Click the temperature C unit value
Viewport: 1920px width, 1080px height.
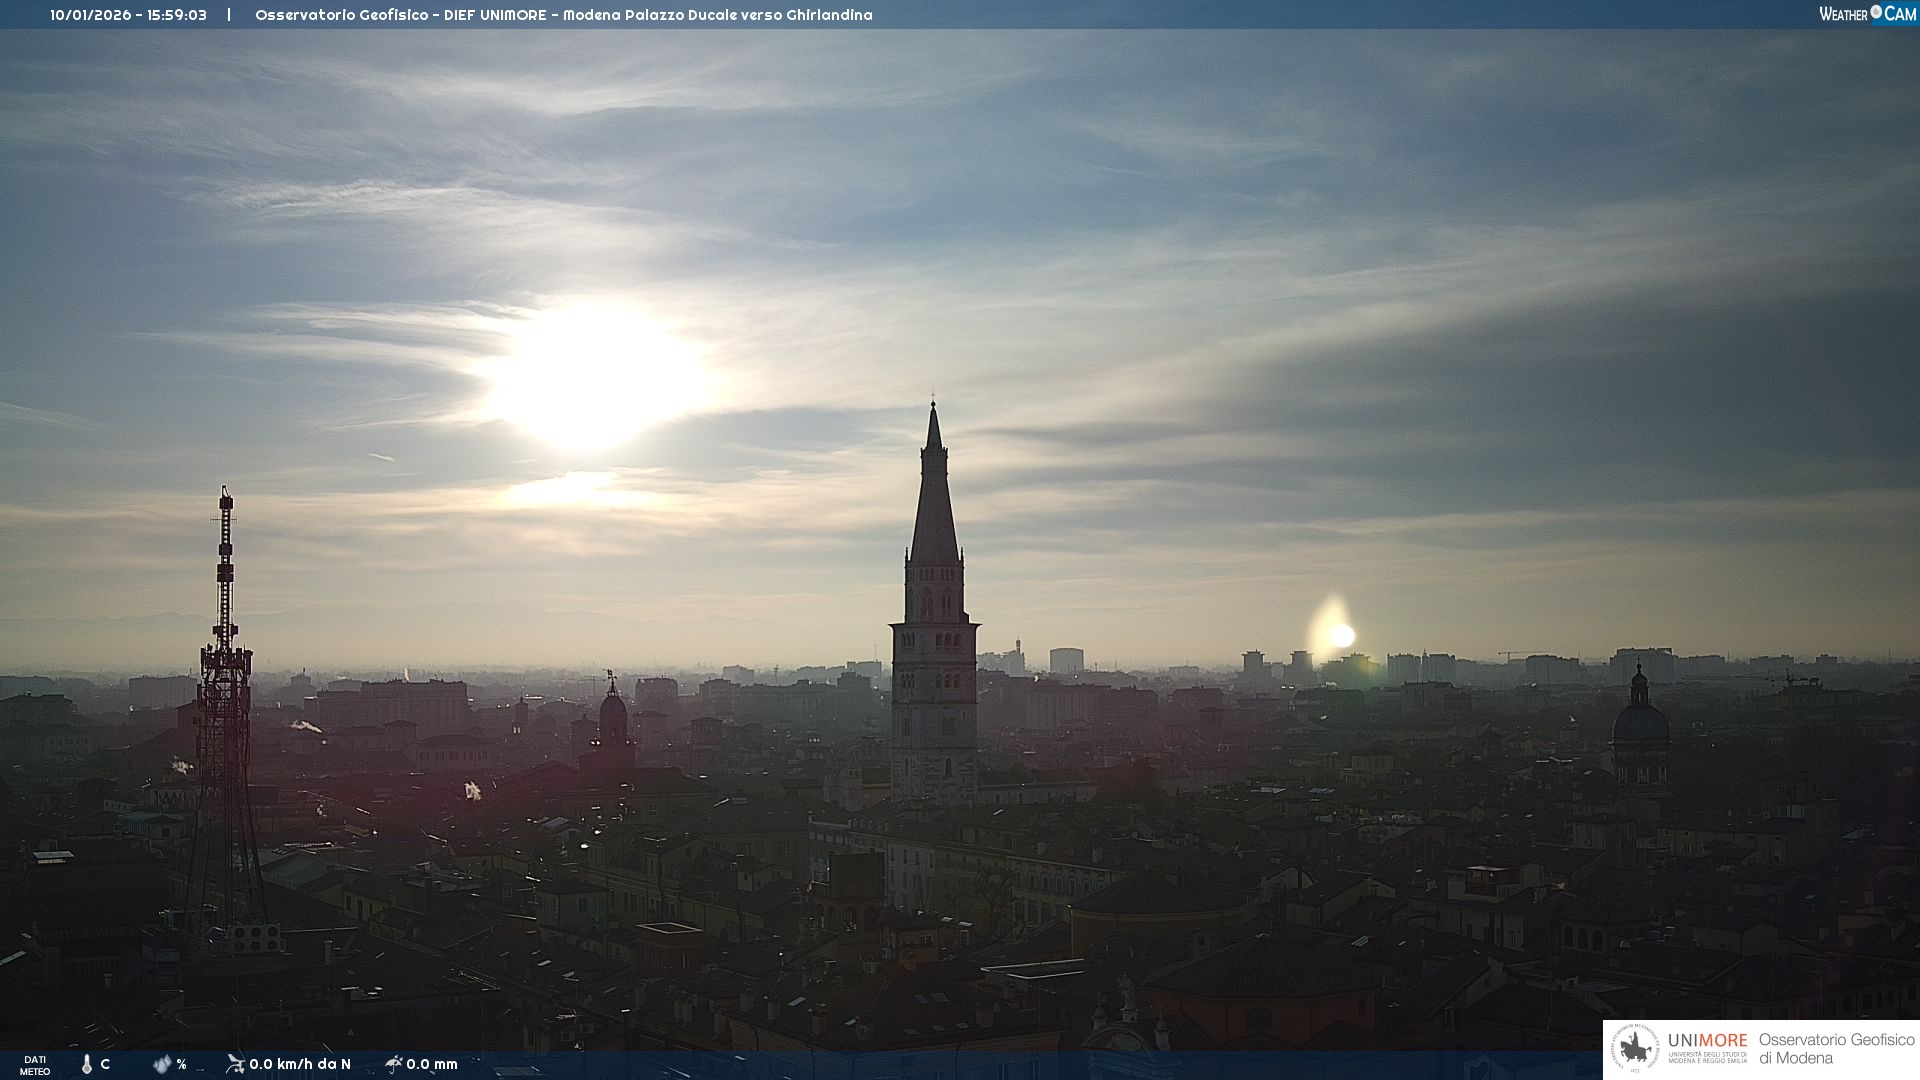coord(105,1064)
